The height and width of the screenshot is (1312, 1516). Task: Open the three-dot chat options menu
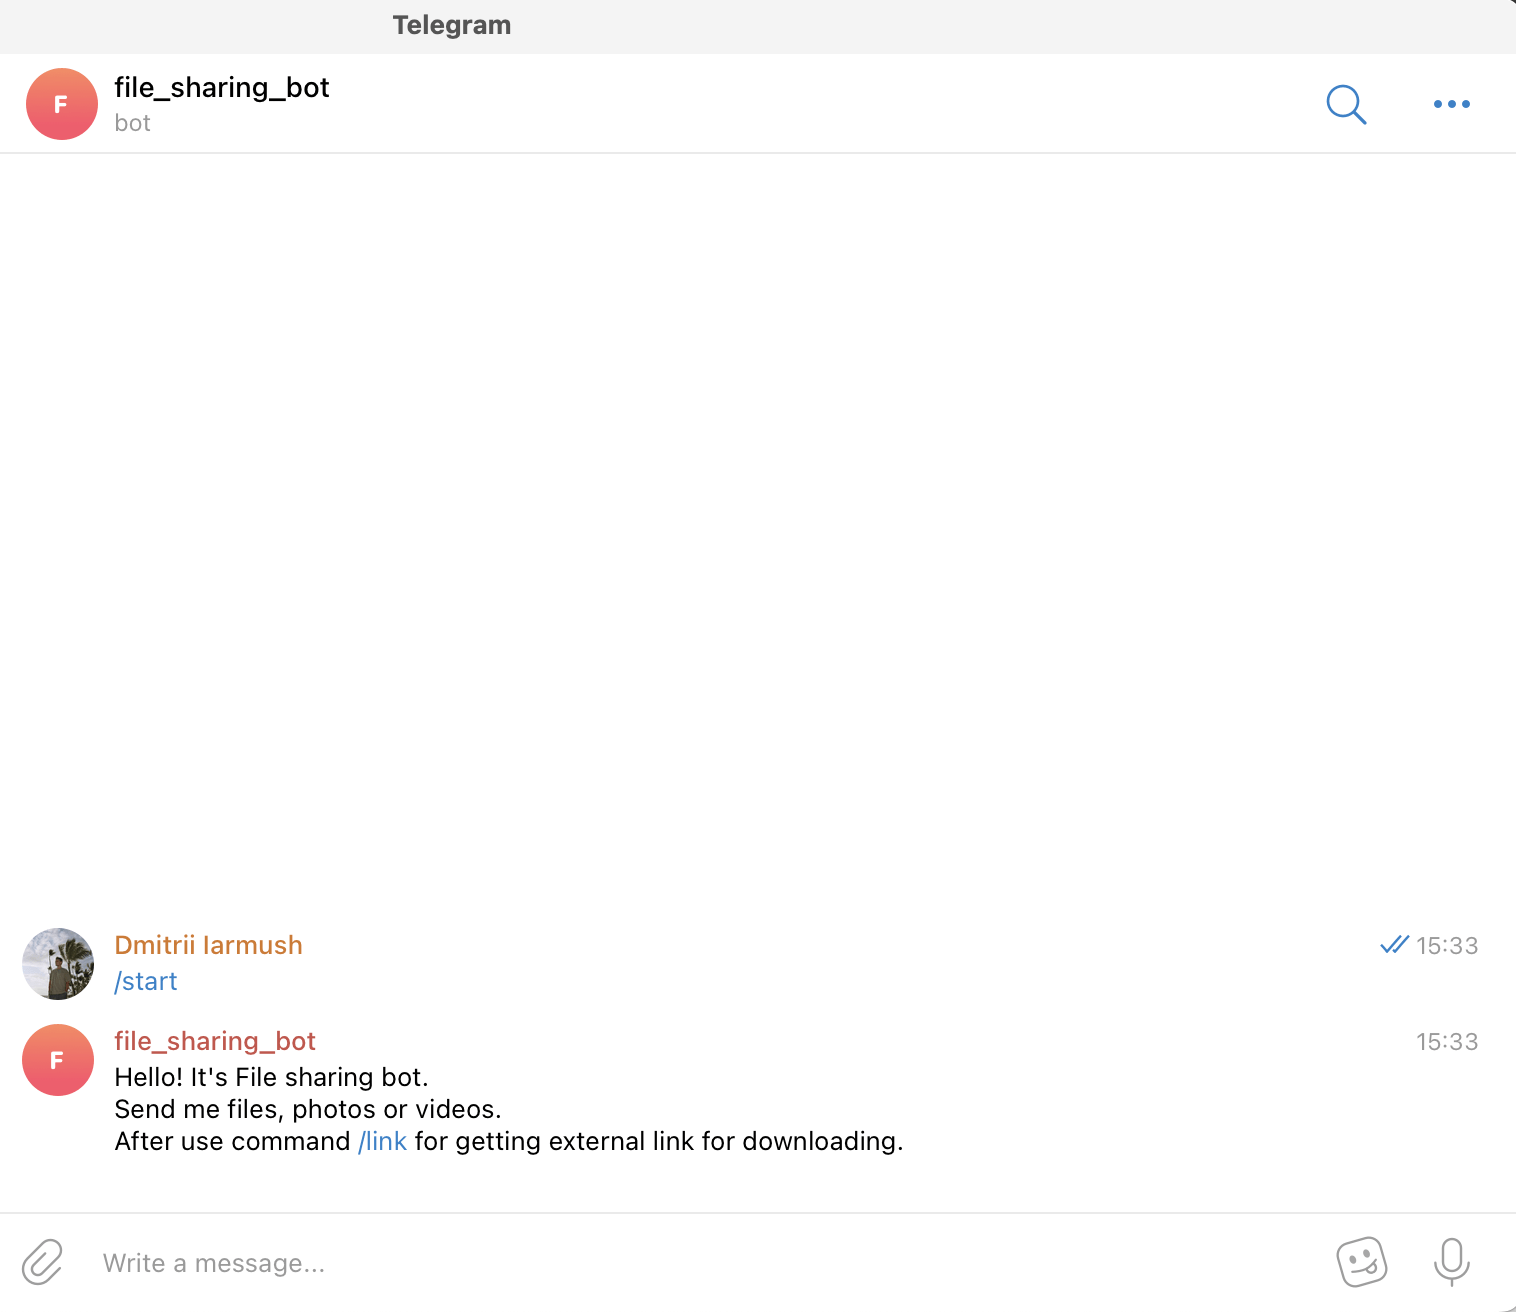click(x=1451, y=104)
